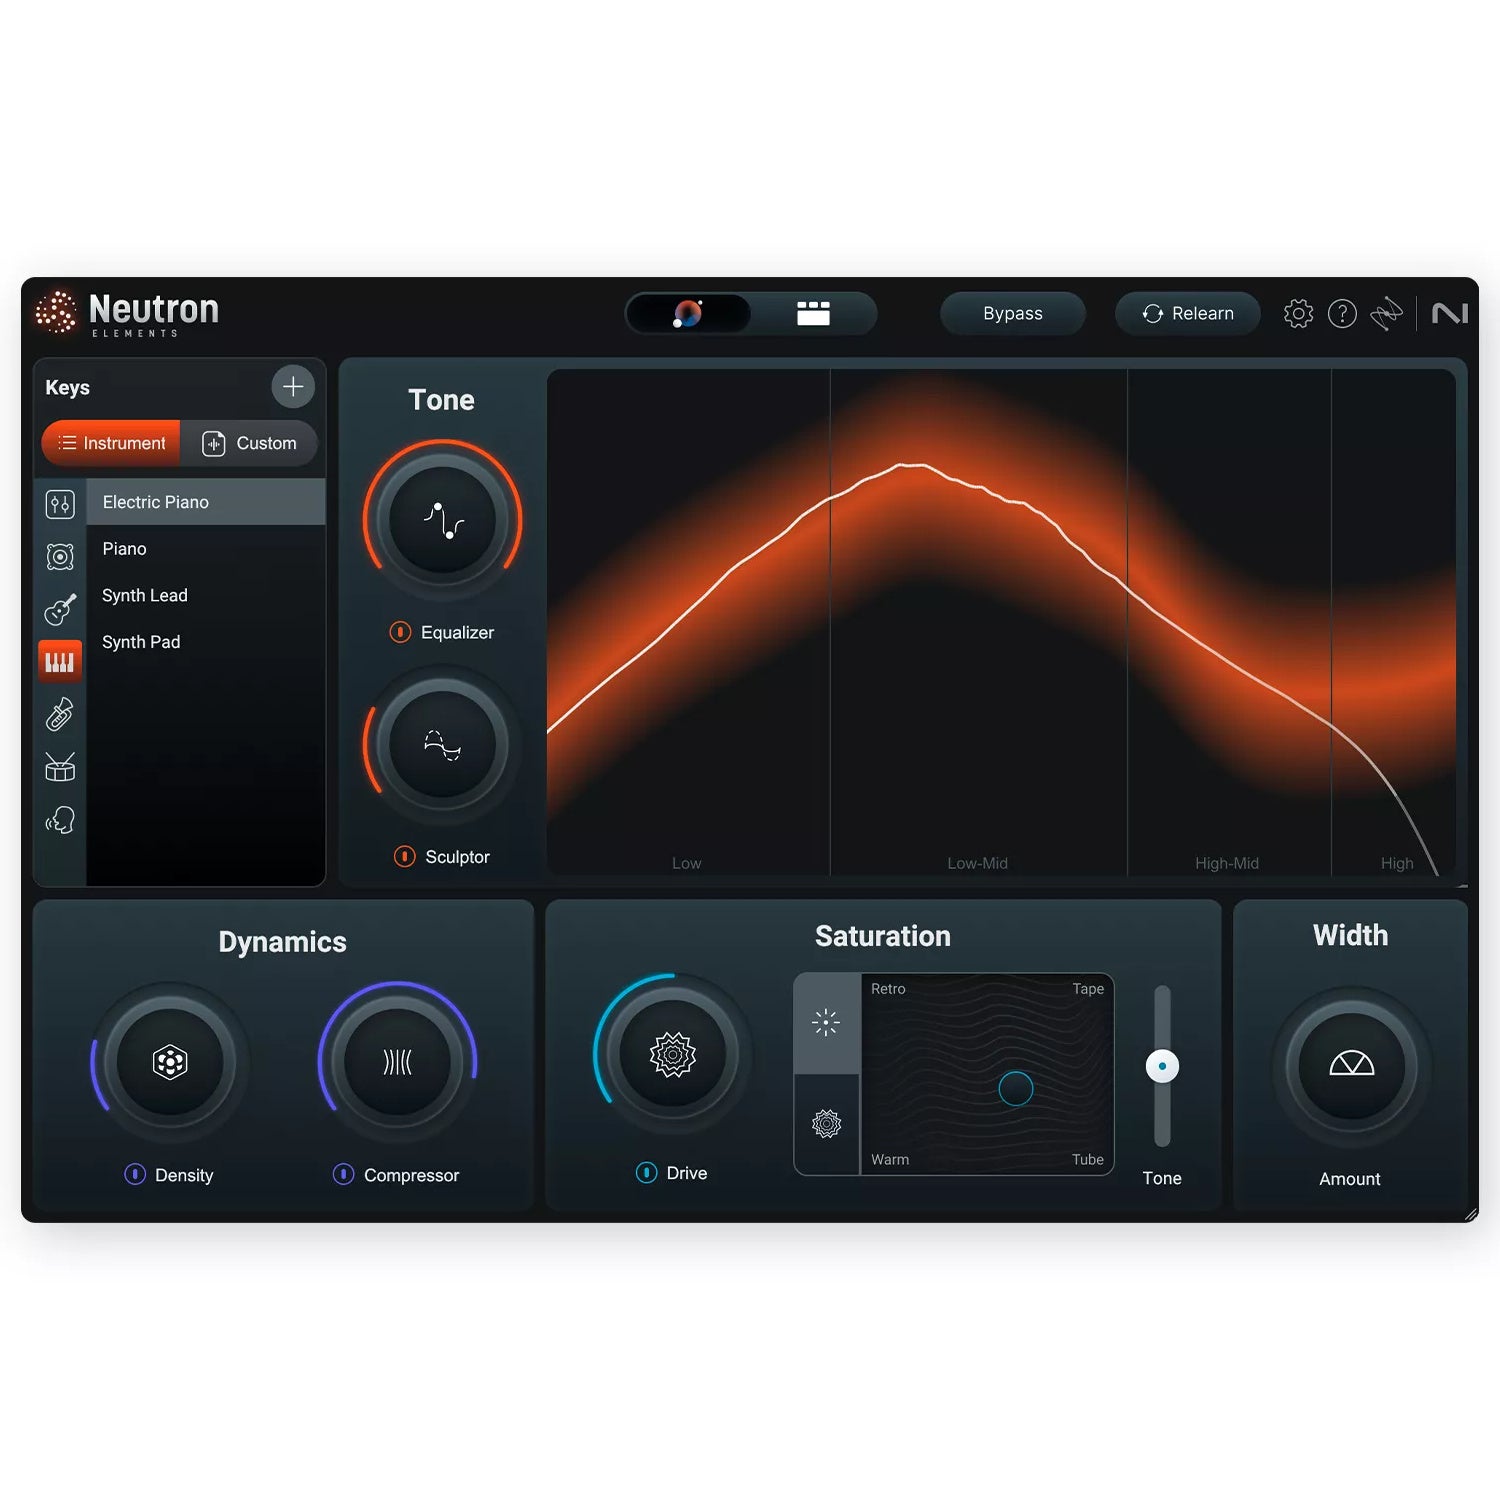1500x1500 pixels.
Task: Click the Compressor knob
Action: [397, 1062]
